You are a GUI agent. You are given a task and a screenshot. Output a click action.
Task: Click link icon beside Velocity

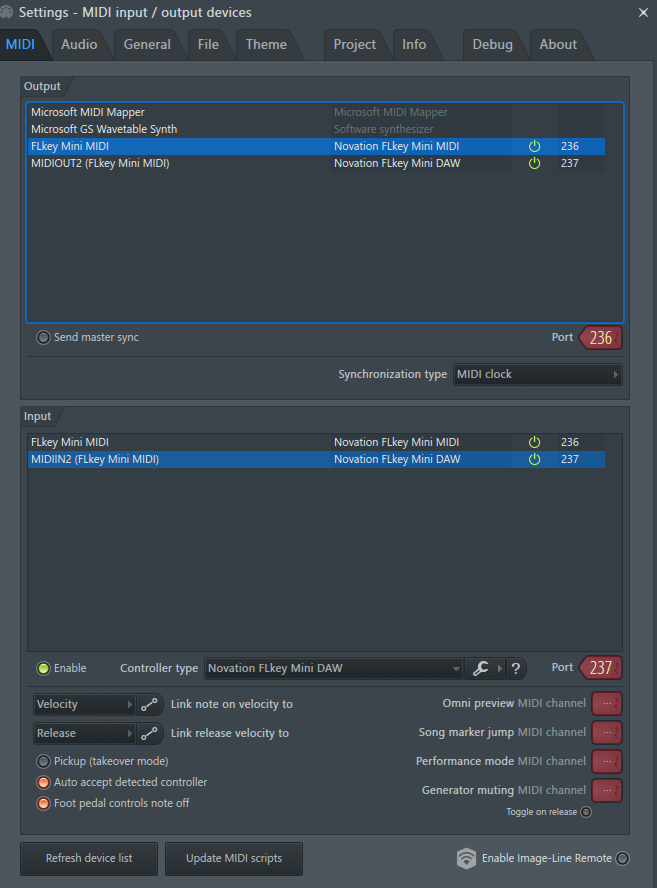150,705
